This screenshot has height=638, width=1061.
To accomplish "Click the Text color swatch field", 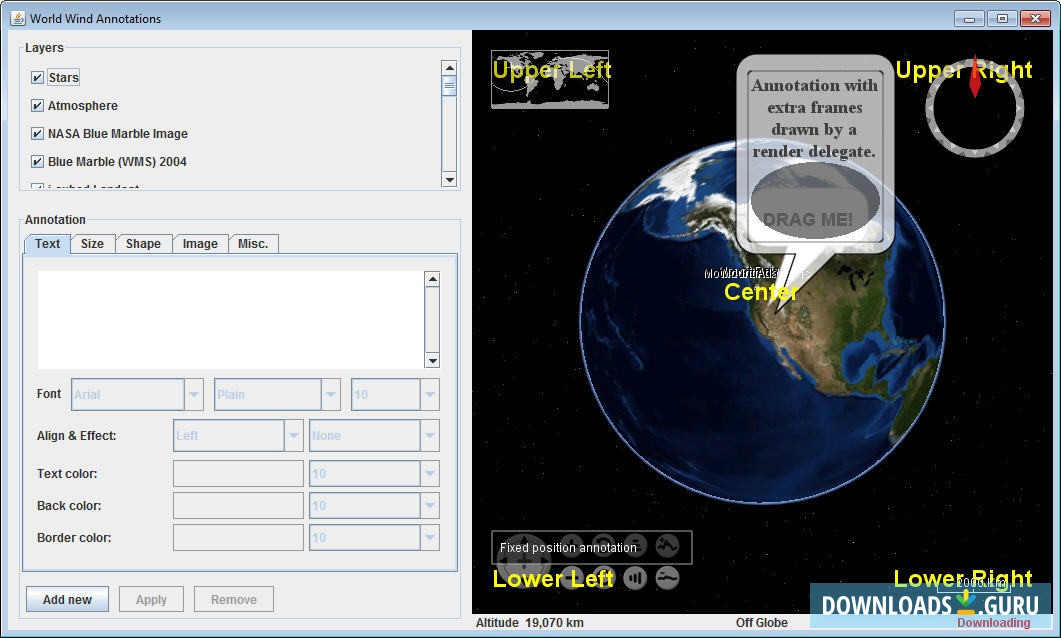I will (x=238, y=473).
